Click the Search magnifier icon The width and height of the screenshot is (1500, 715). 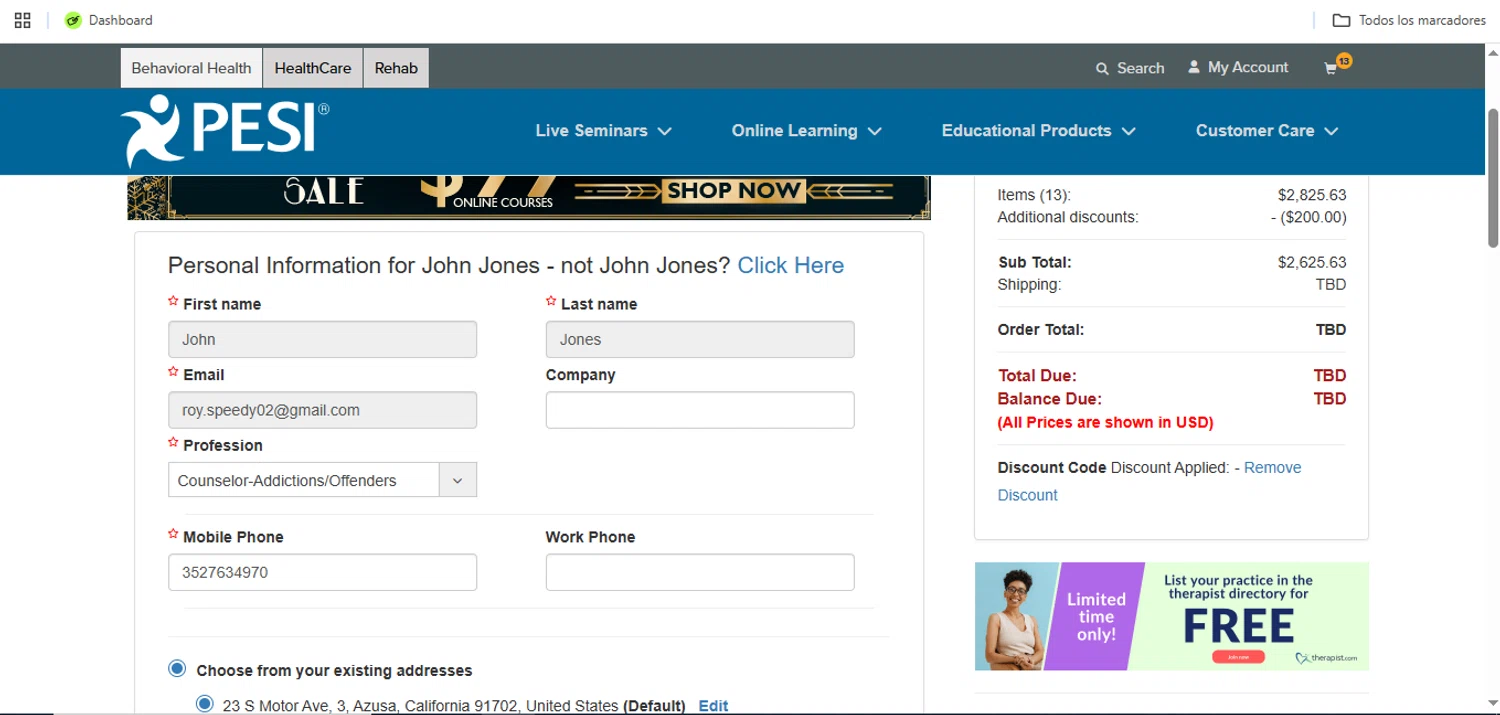click(x=1102, y=68)
